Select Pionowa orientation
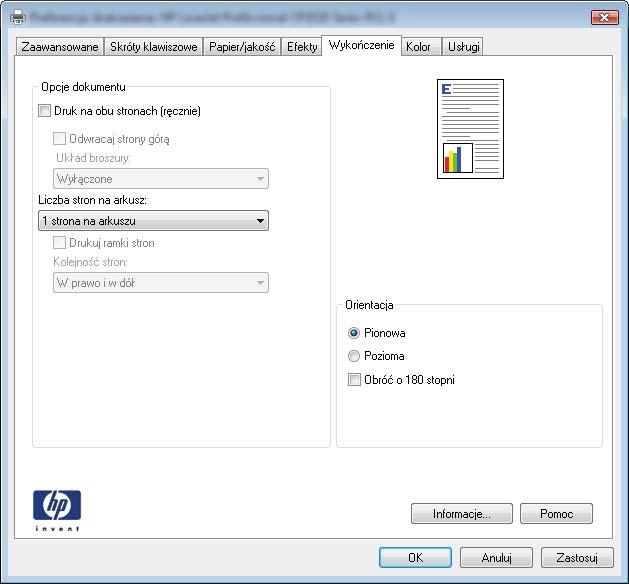Screen dimensions: 629x584 [x=354, y=333]
